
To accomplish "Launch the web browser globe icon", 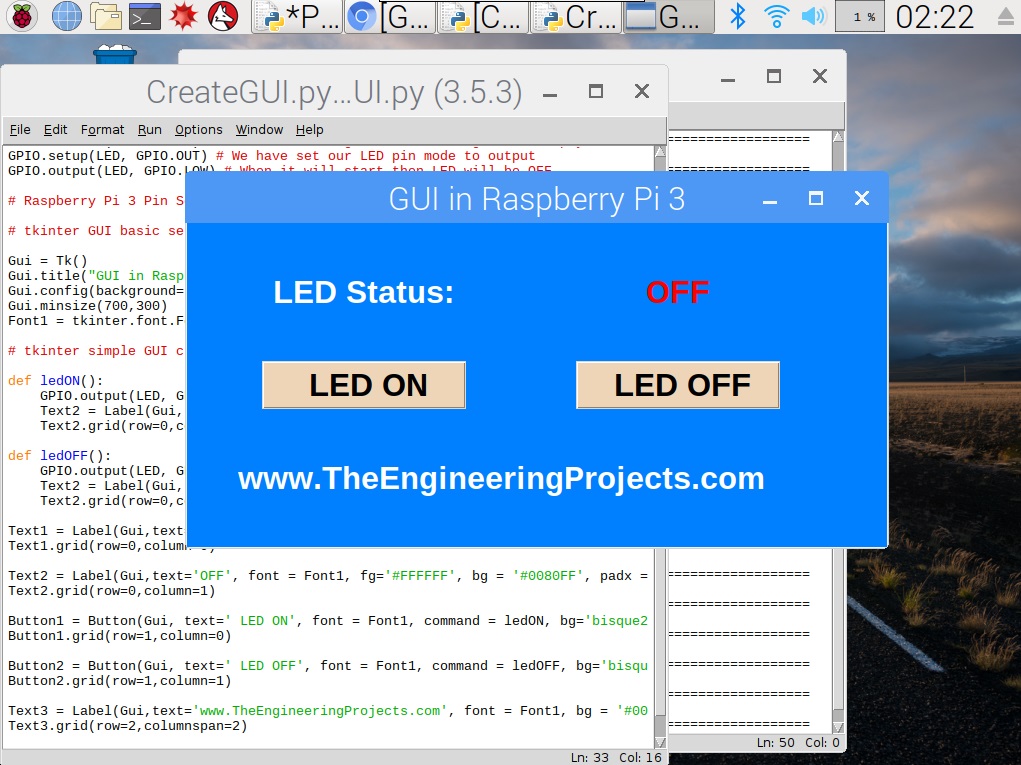I will (x=66, y=16).
